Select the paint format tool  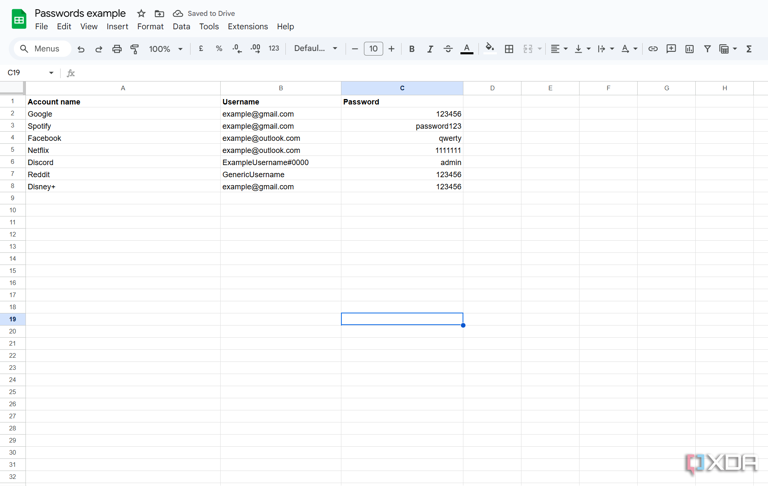tap(134, 49)
